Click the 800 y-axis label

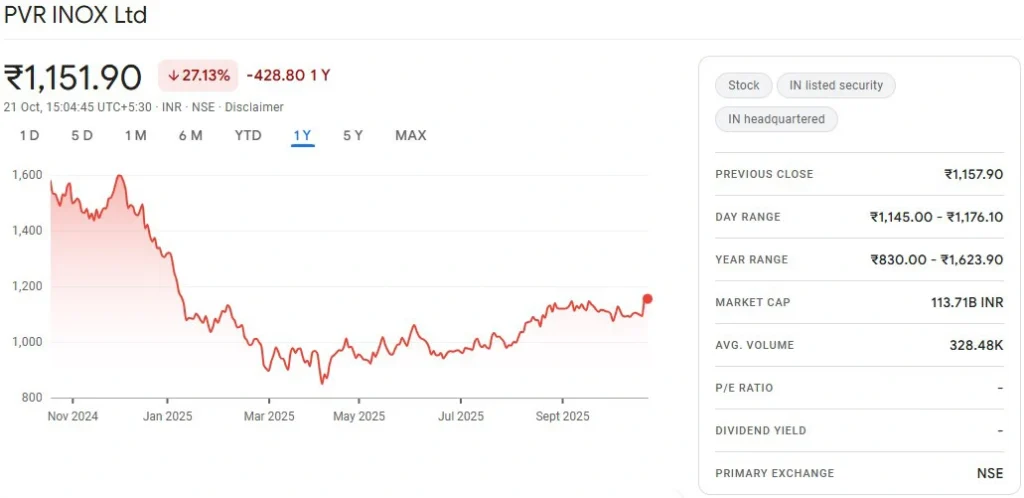point(32,398)
